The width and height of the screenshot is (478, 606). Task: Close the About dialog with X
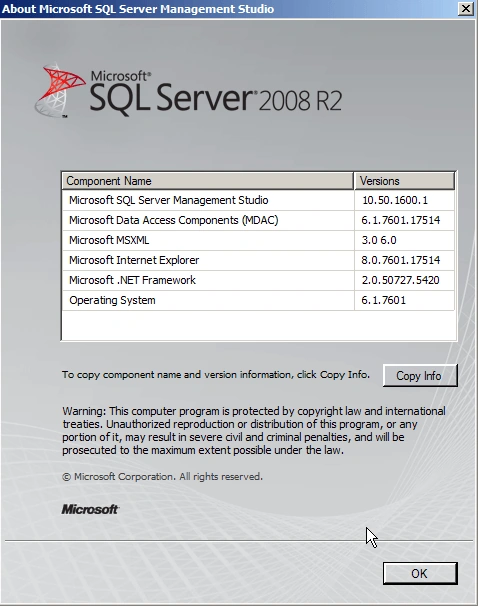(466, 9)
